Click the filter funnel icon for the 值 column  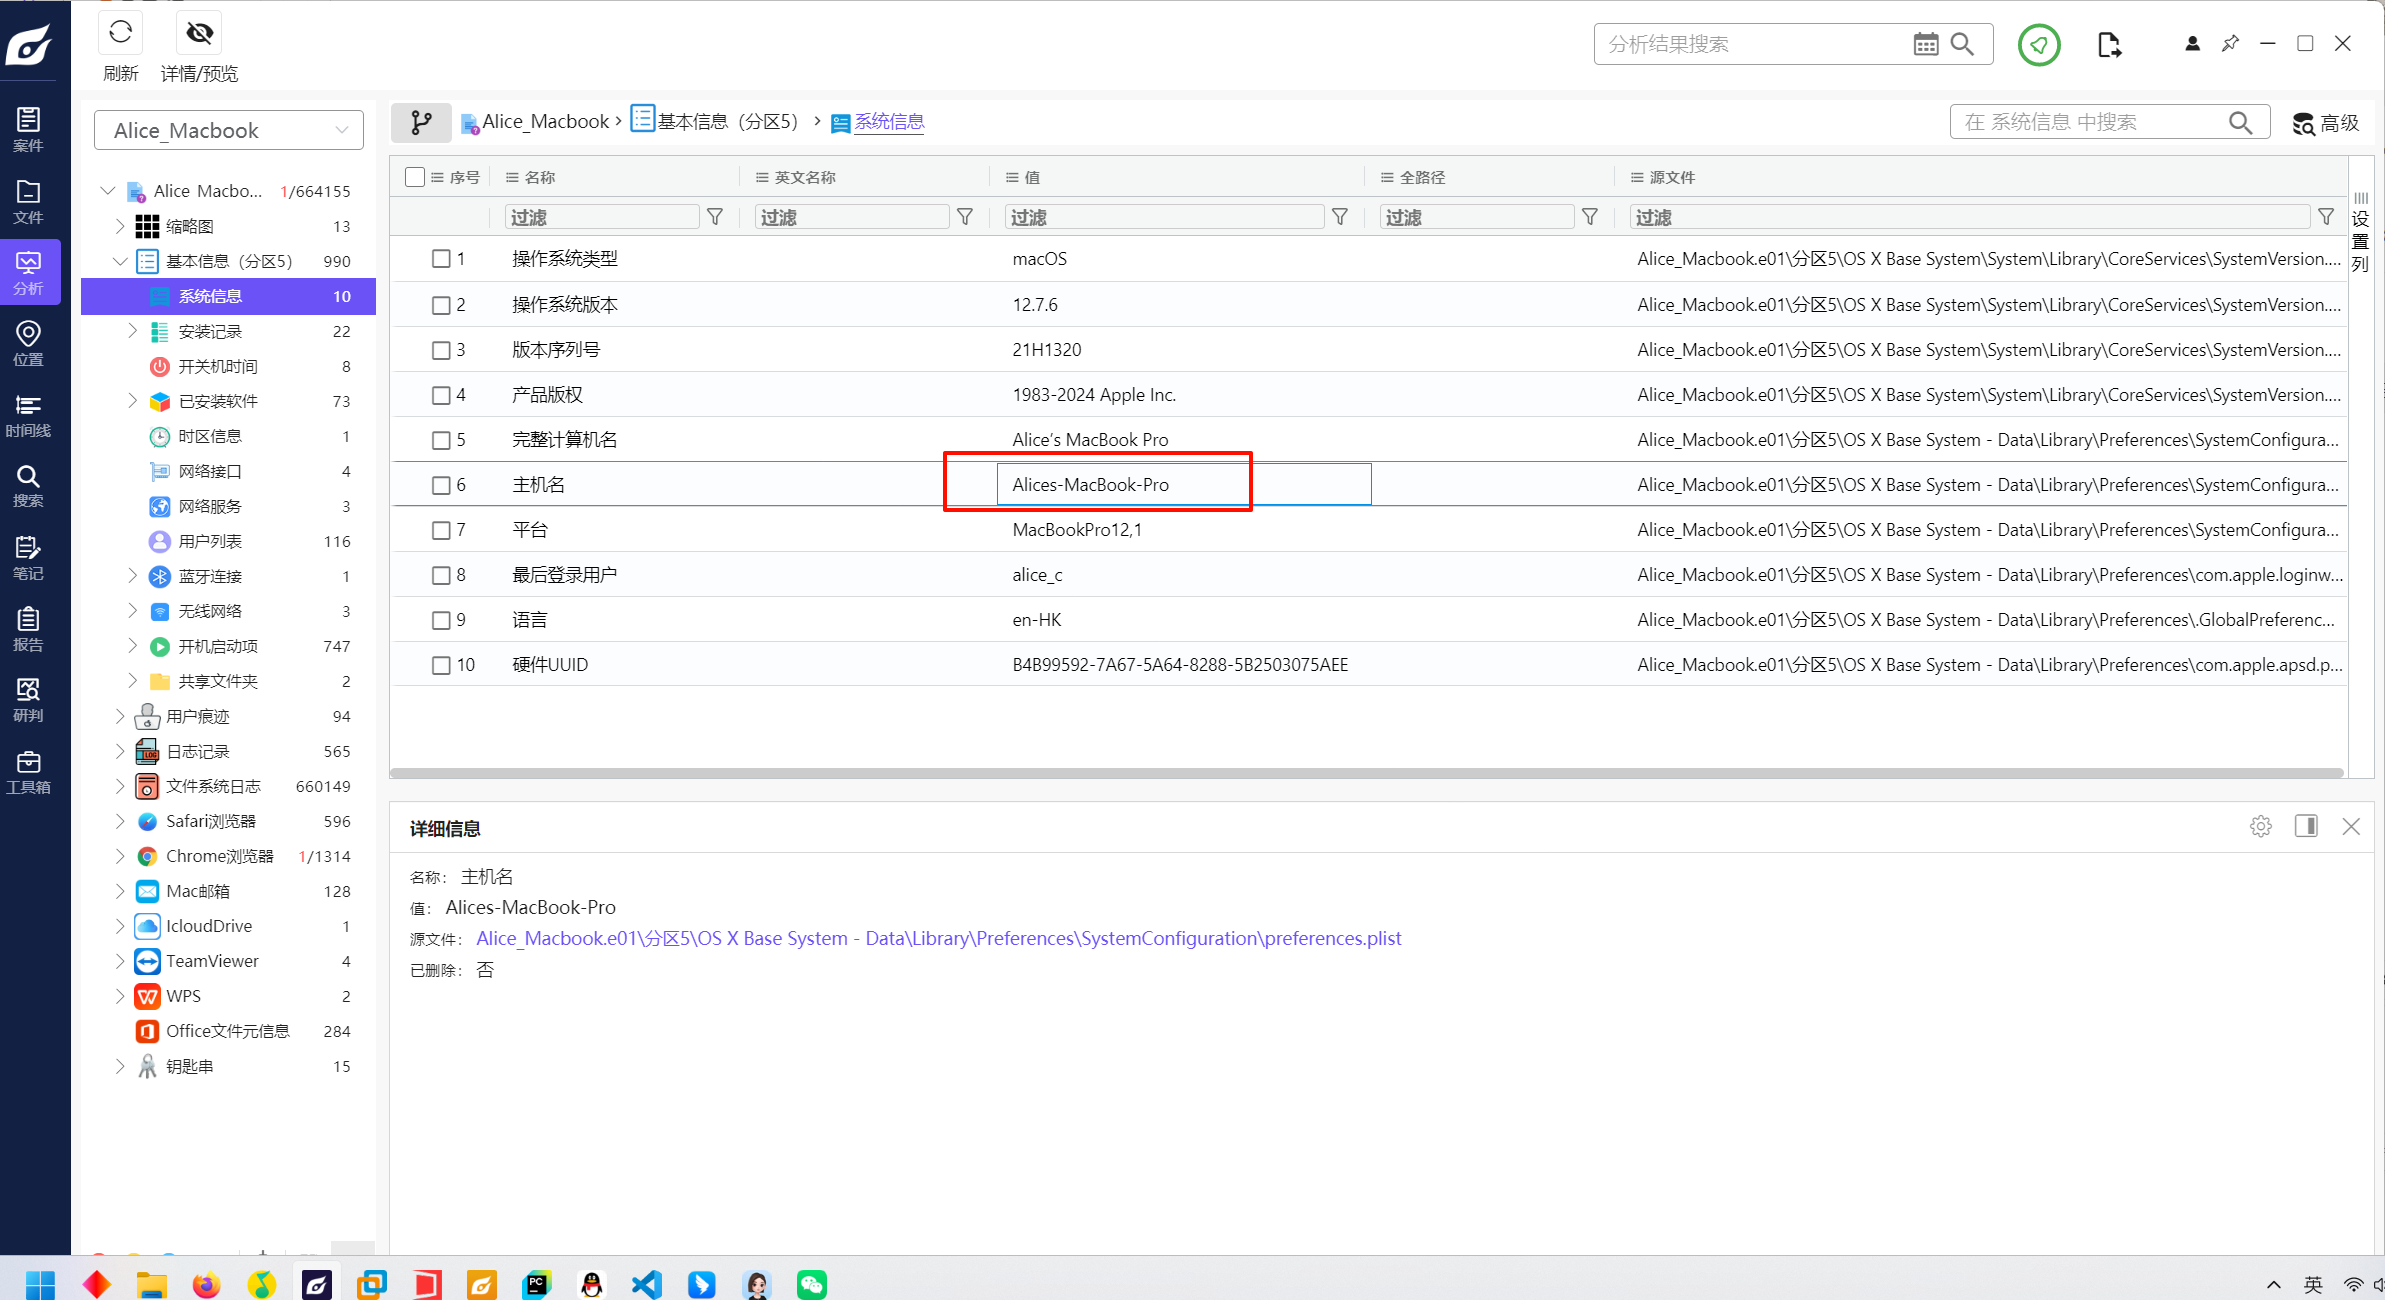point(1340,217)
